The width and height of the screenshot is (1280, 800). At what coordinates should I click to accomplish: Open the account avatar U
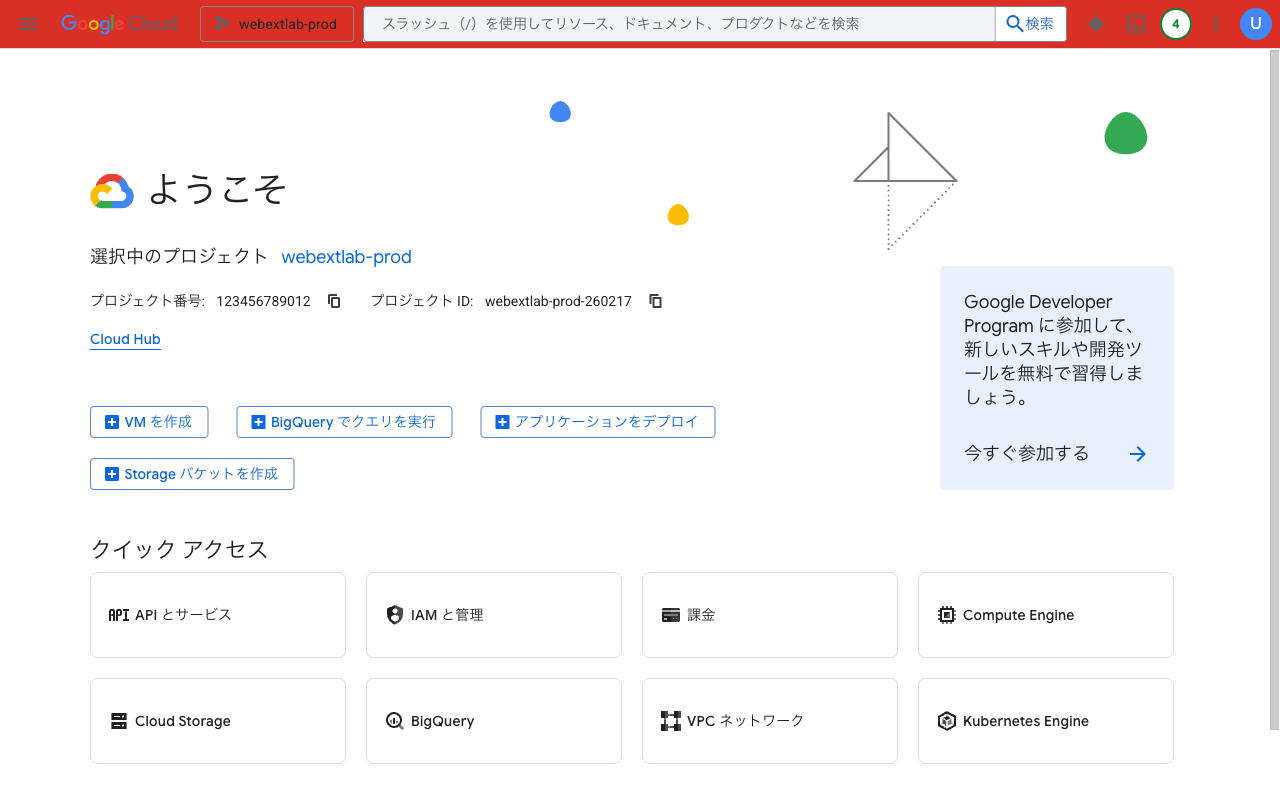(x=1255, y=24)
